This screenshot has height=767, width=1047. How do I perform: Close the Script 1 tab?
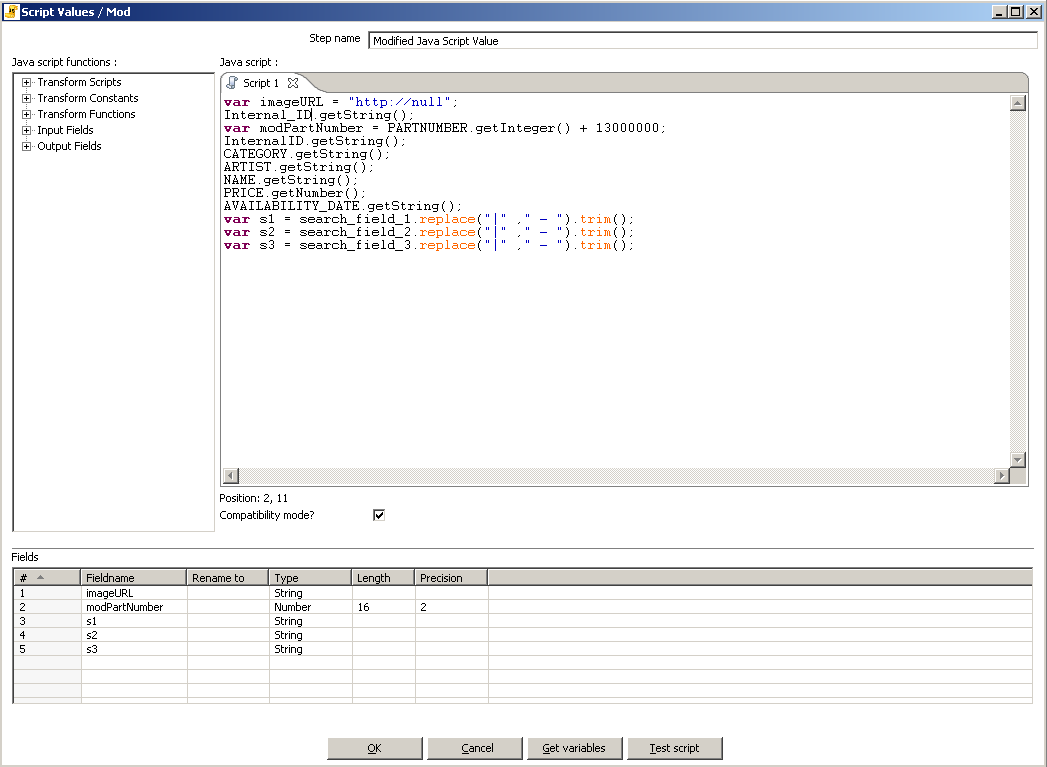[292, 83]
